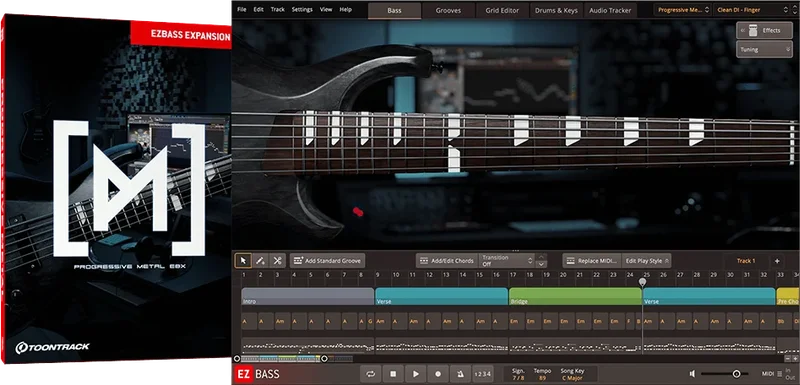Open the Edit menu

click(x=259, y=10)
